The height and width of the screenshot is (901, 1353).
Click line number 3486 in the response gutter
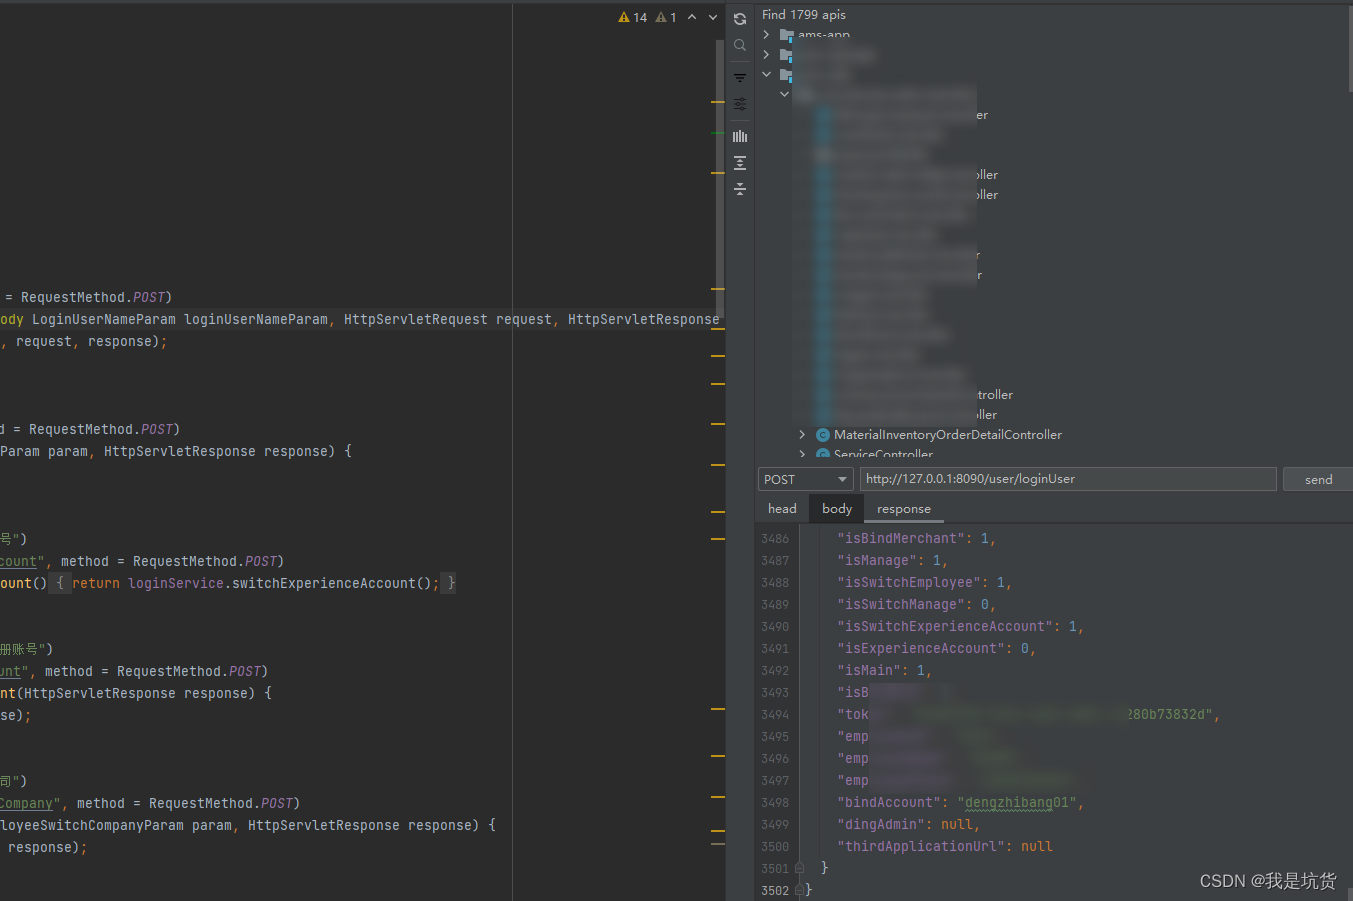(x=775, y=539)
